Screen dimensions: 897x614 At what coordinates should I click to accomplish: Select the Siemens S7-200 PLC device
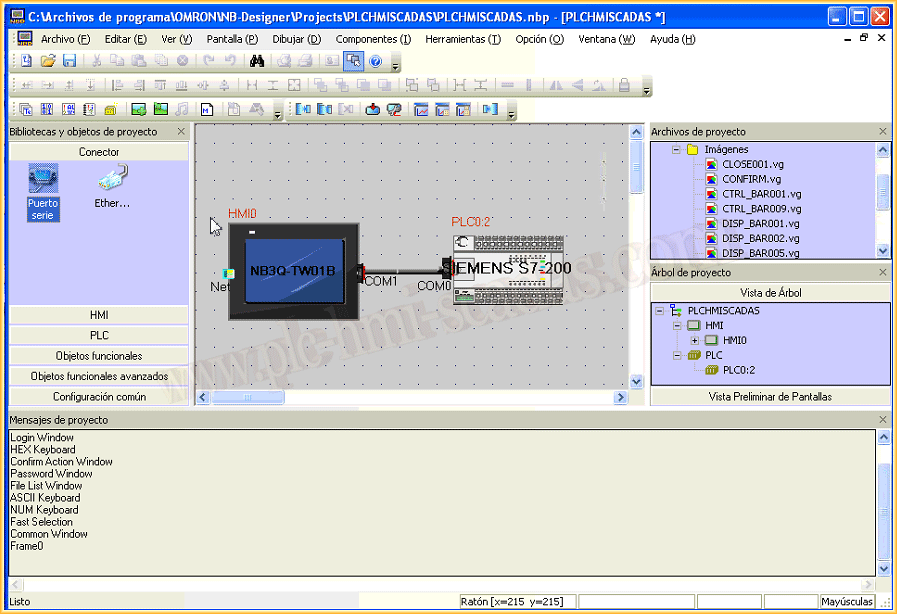pyautogui.click(x=508, y=270)
